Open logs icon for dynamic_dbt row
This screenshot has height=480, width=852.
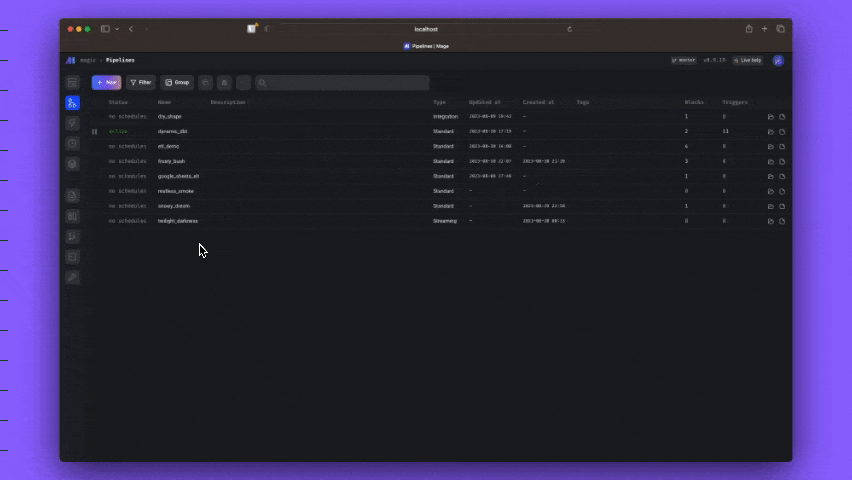(x=782, y=132)
